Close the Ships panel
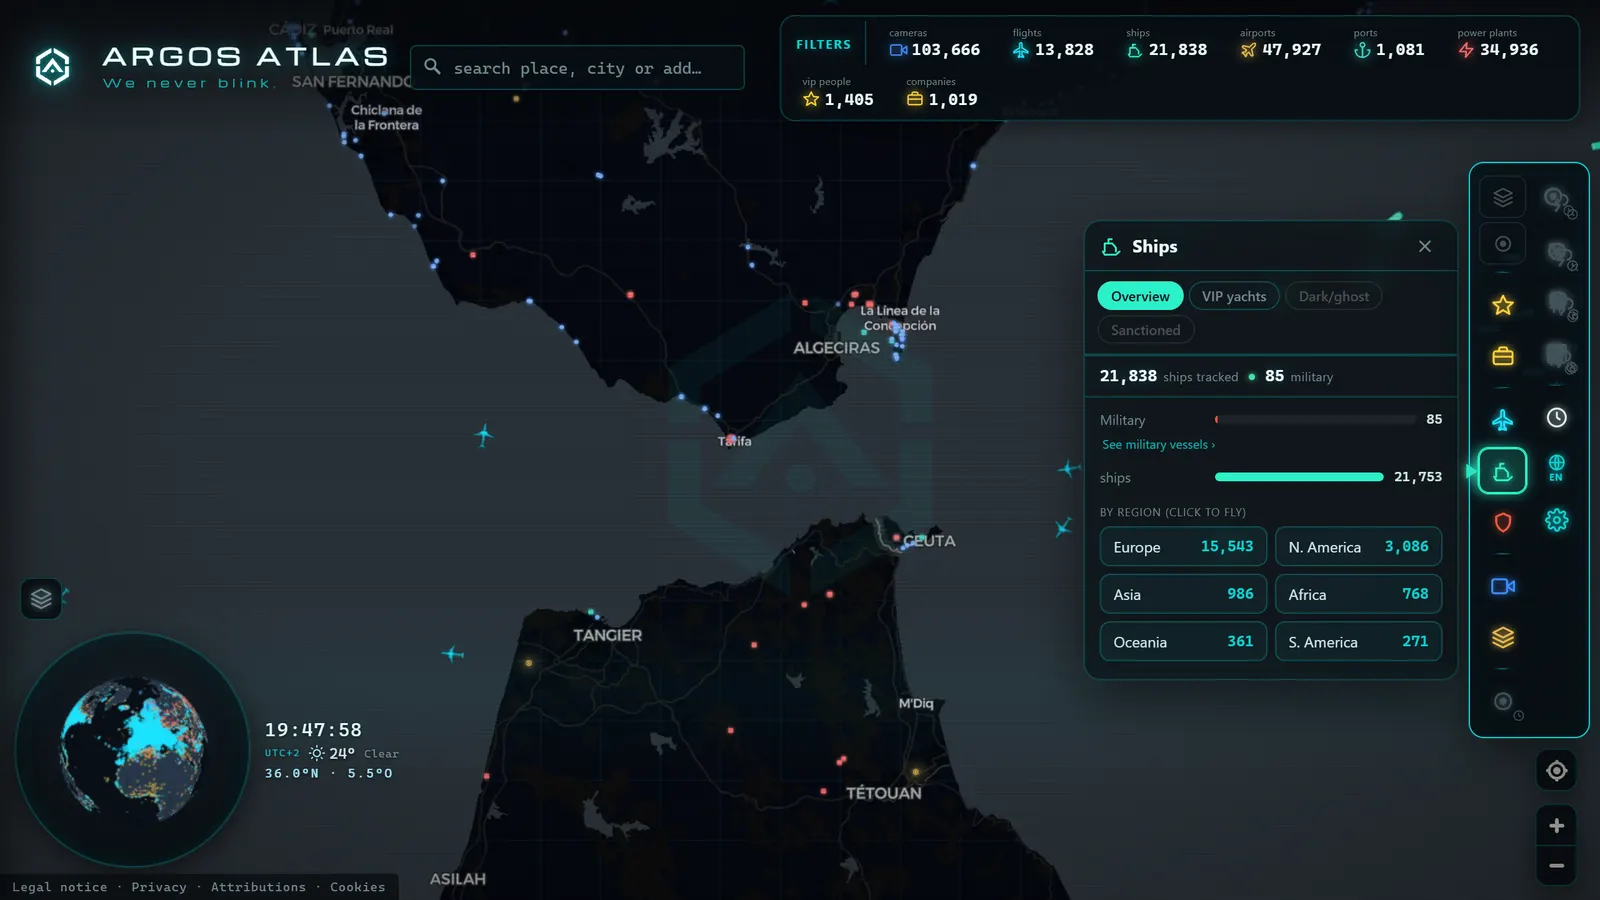1600x900 pixels. click(x=1425, y=246)
